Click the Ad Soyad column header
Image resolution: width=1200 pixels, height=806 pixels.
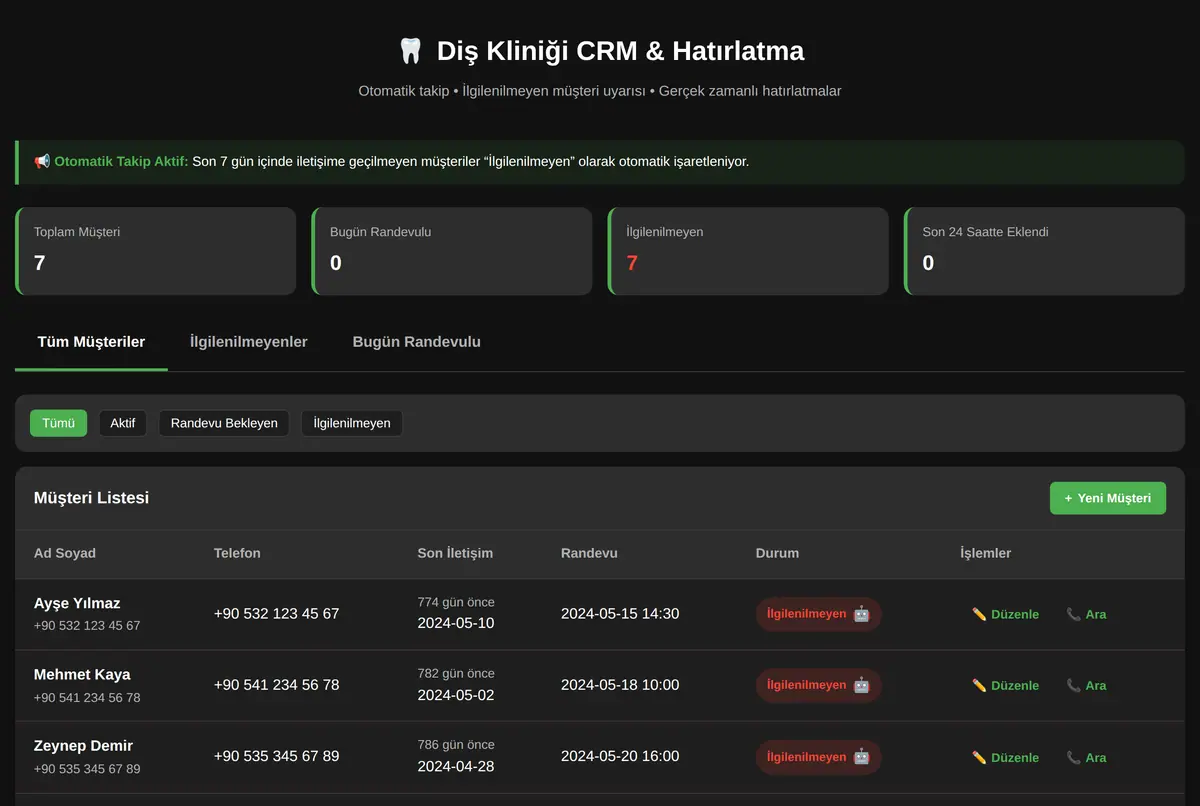point(65,553)
